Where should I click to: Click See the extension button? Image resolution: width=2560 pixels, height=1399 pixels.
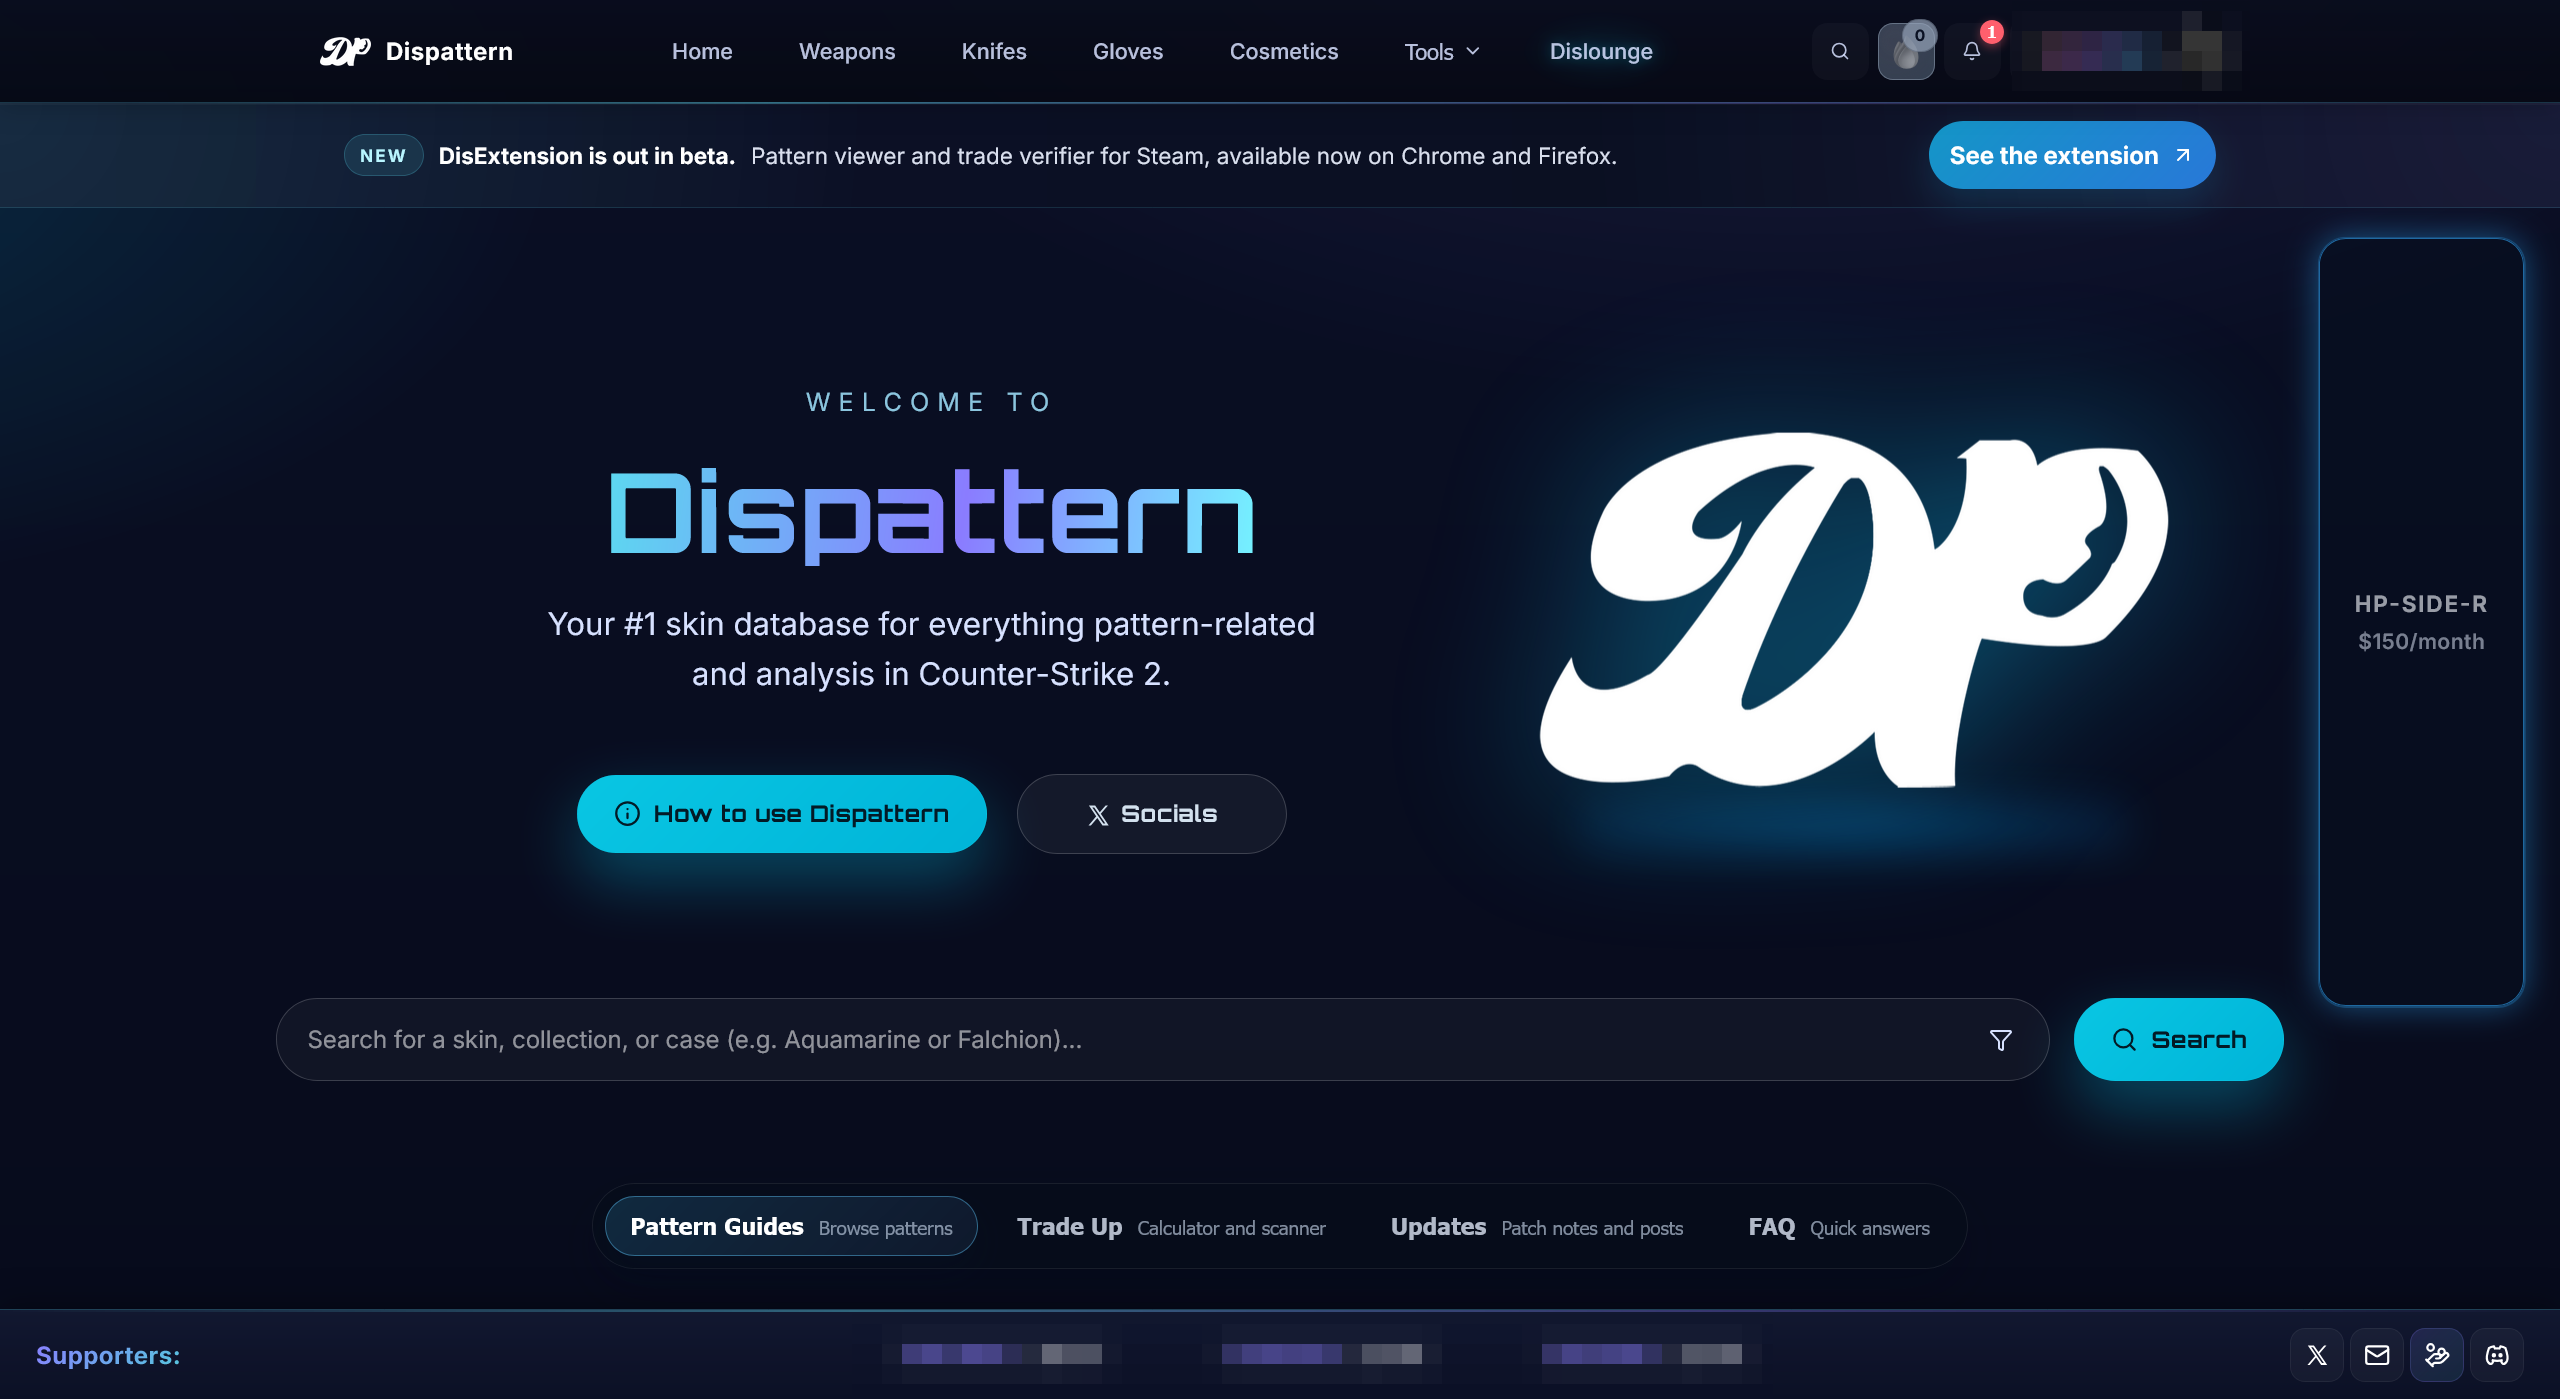2071,155
